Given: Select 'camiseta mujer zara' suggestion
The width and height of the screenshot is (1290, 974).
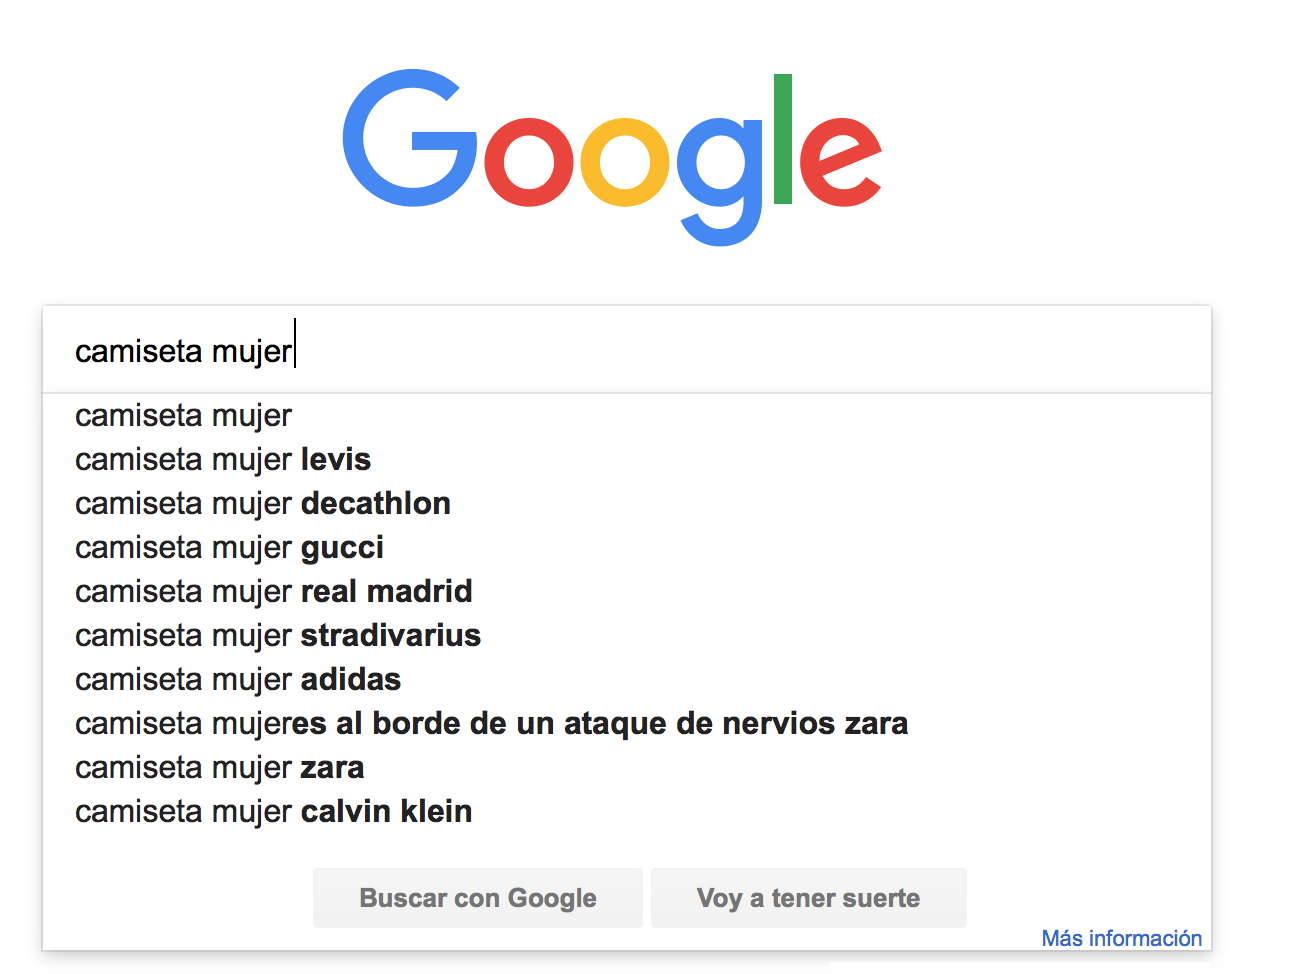Looking at the screenshot, I should click(x=627, y=767).
